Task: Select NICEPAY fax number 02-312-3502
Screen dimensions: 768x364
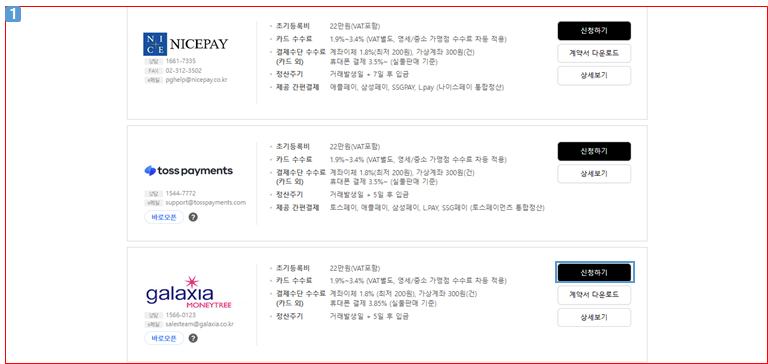Action: pos(183,71)
